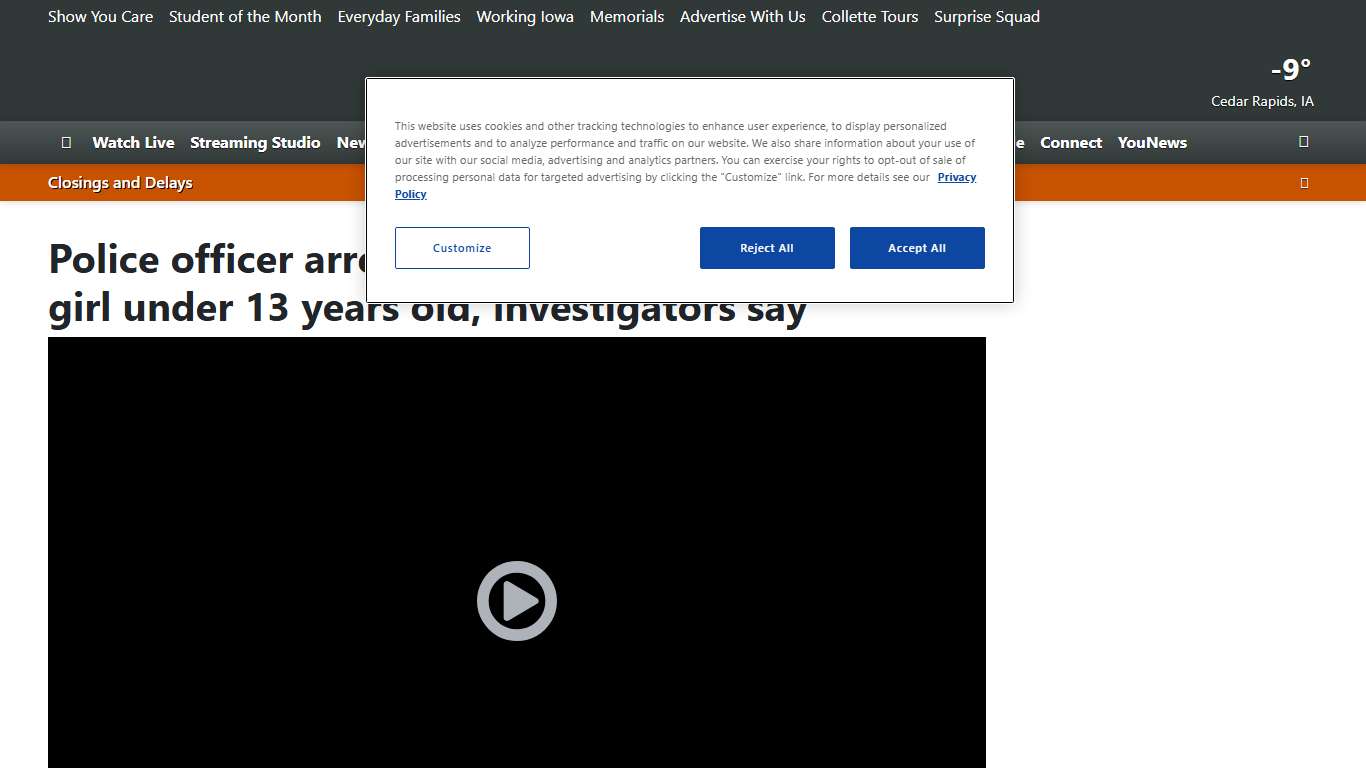The height and width of the screenshot is (768, 1366).
Task: Click the Working Iowa link
Action: click(525, 17)
